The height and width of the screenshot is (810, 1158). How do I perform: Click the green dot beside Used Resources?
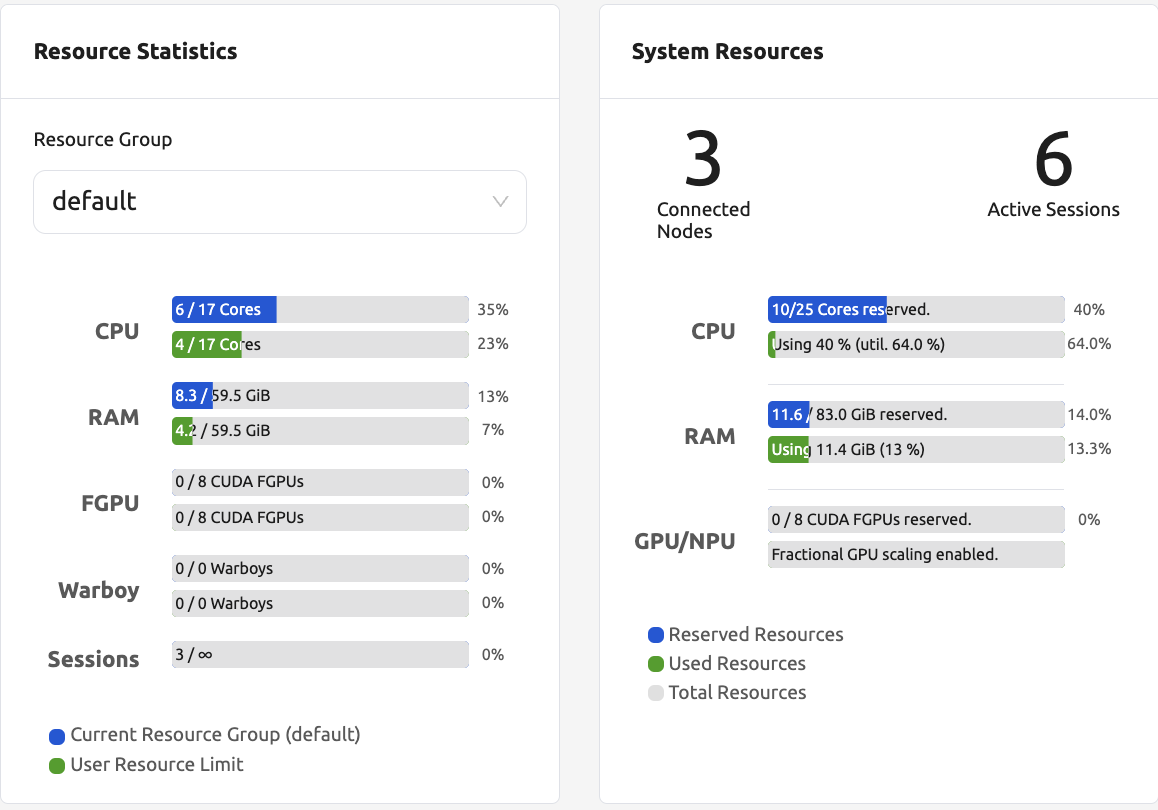tap(656, 664)
